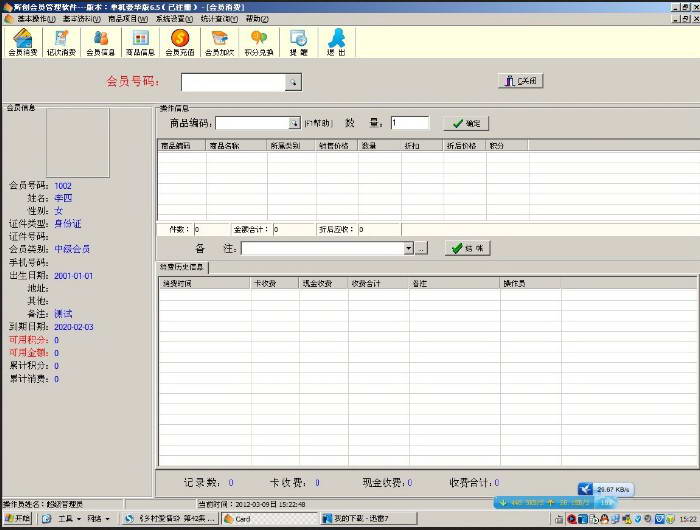This screenshot has width=700, height=530.
Task: Click the search icon beside 会员号码 field
Action: click(293, 83)
